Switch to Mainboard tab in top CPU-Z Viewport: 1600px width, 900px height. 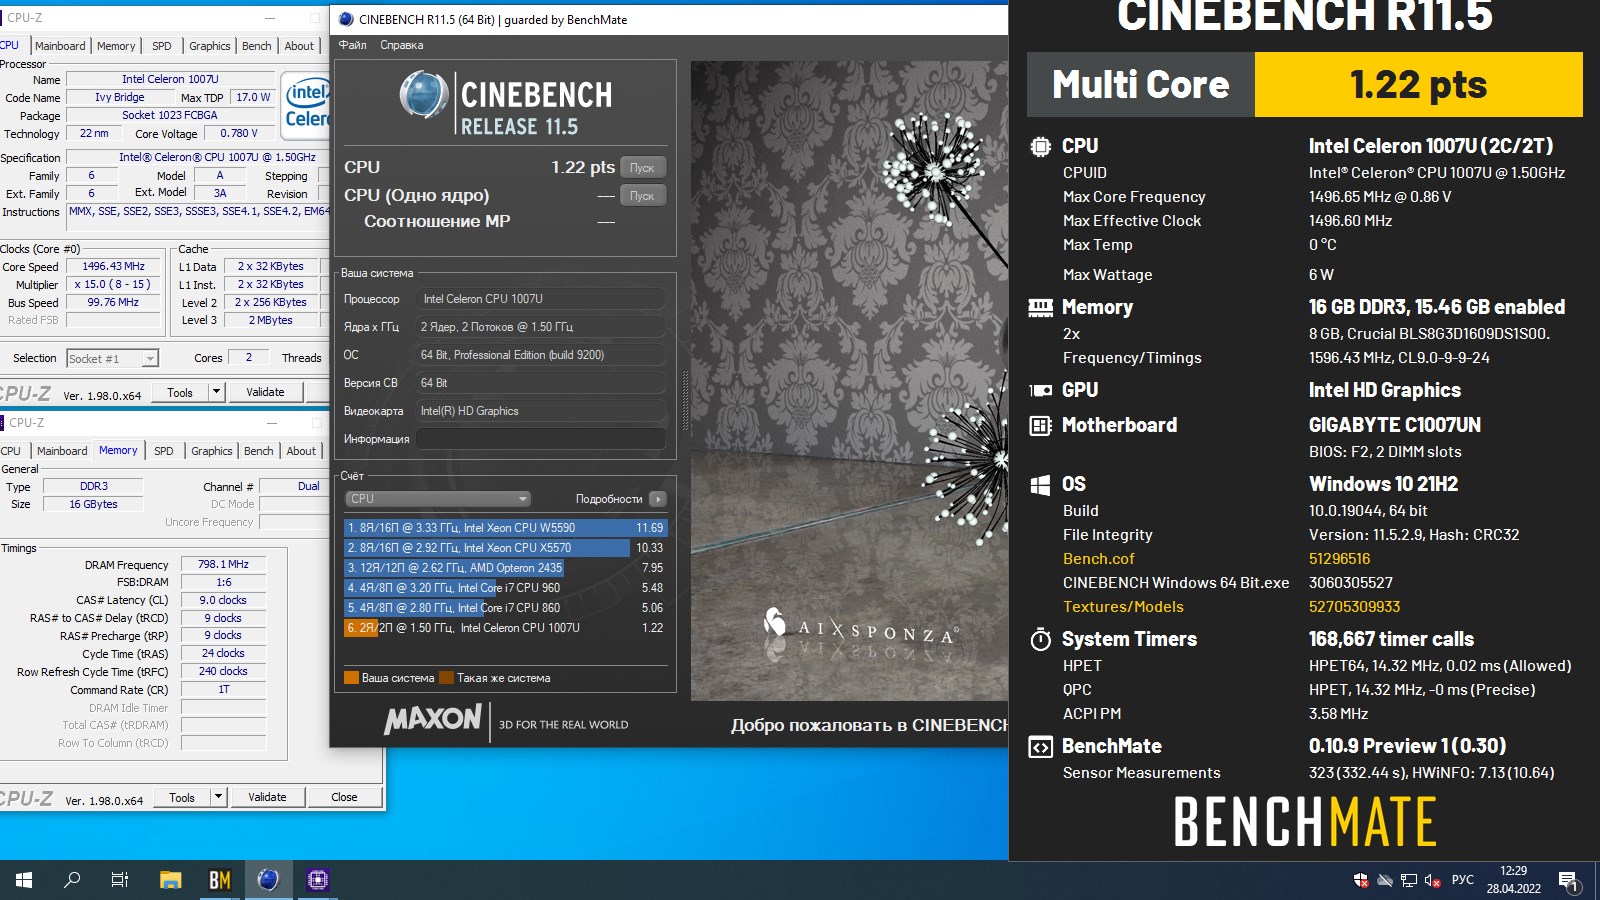pyautogui.click(x=60, y=46)
